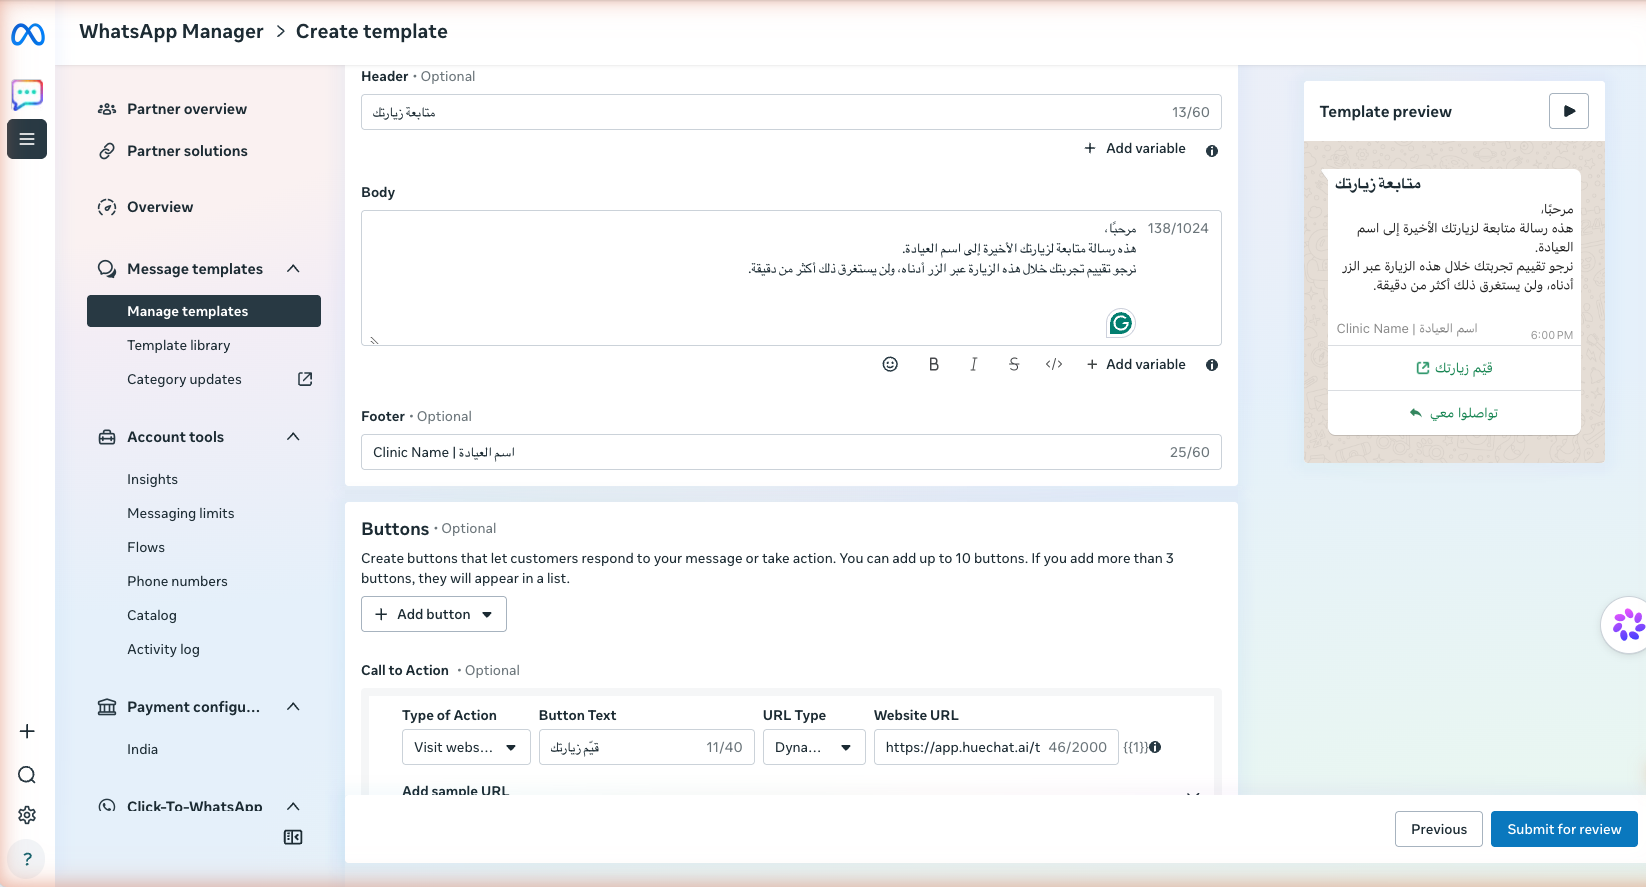Play the template preview

tap(1569, 111)
